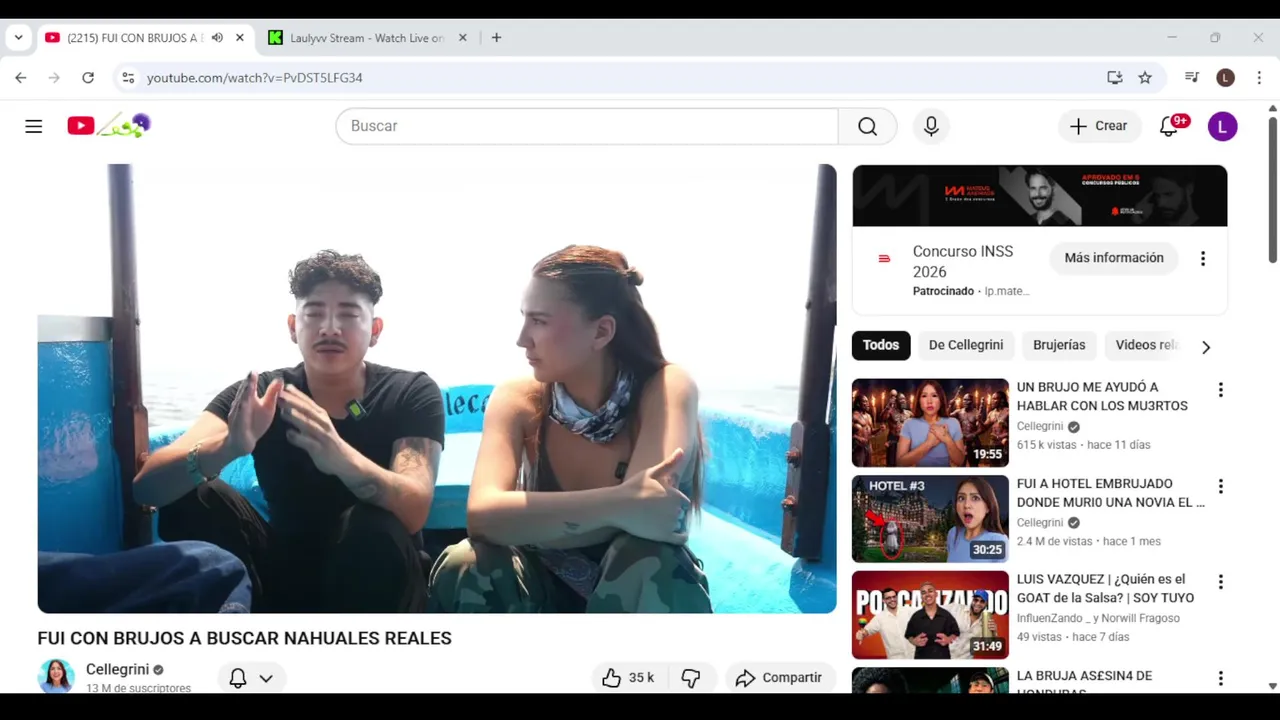Switch to Laulyvv Stream Kick tab
The height and width of the screenshot is (720, 1280).
pos(367,38)
